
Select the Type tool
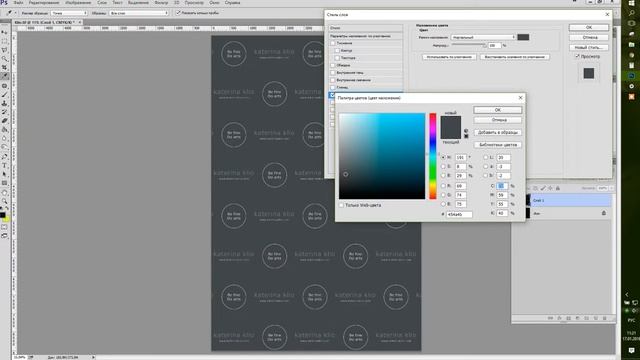4,165
